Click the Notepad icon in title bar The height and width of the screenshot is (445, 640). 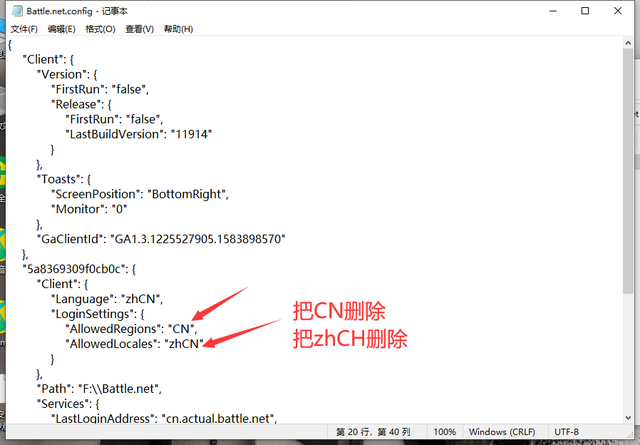(x=17, y=11)
